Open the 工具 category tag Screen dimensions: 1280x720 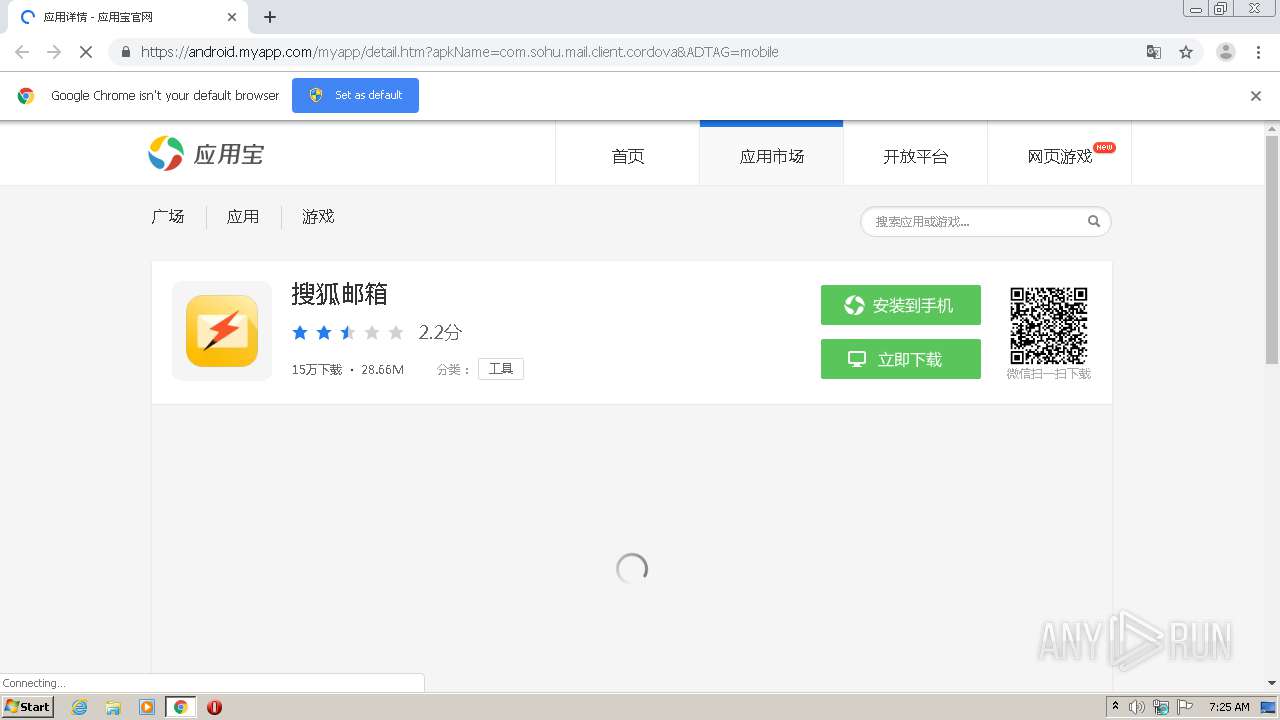click(501, 369)
